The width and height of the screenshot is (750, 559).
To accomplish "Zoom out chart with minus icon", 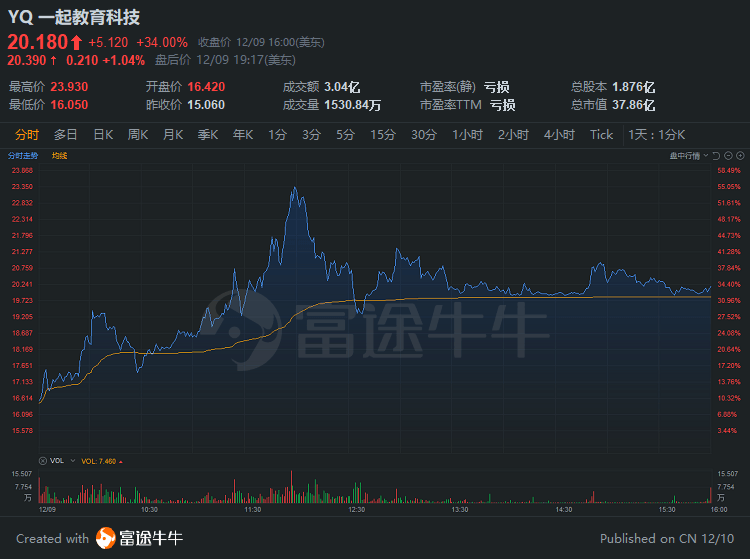I will tap(728, 155).
